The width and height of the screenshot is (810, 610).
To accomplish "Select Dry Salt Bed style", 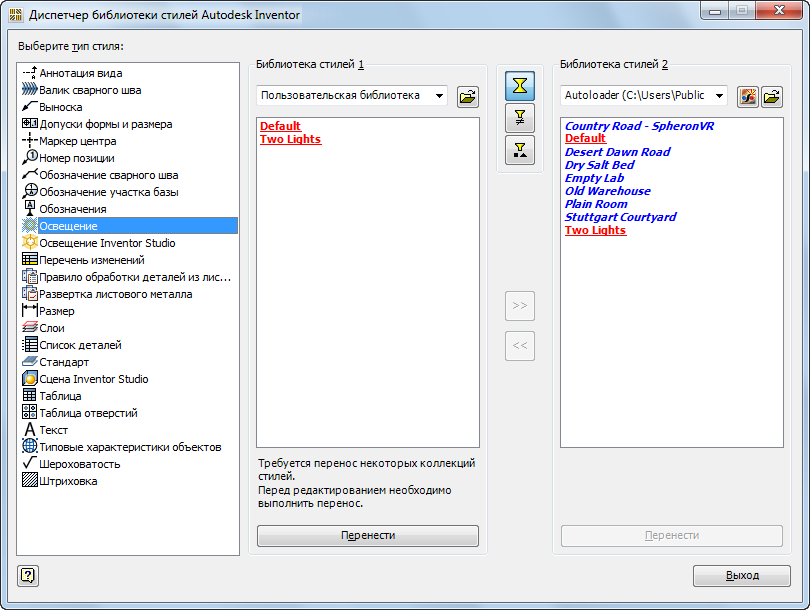I will click(599, 165).
